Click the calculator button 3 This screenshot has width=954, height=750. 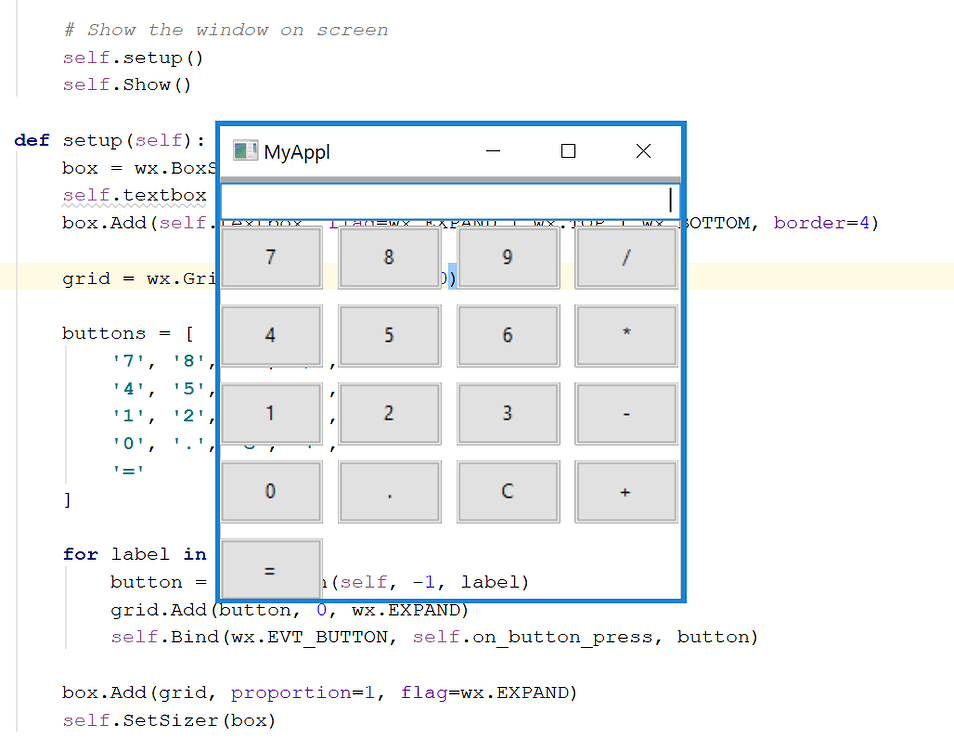508,414
